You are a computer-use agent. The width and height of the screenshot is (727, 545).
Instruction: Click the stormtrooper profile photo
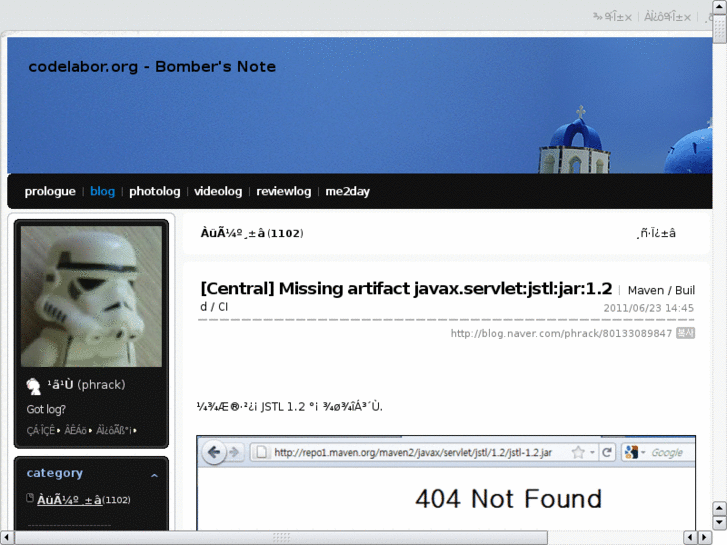tap(91, 296)
